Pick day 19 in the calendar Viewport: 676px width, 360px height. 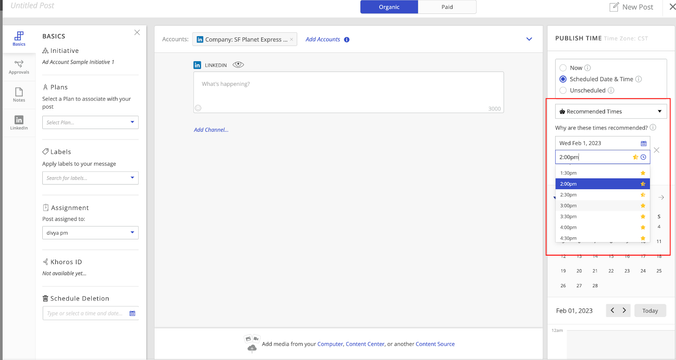[x=563, y=271]
